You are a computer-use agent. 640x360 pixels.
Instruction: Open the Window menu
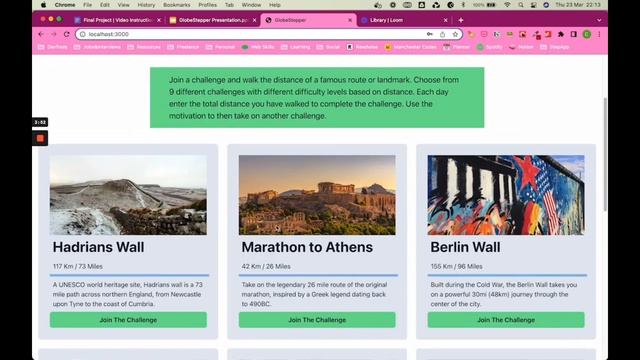(x=251, y=5)
